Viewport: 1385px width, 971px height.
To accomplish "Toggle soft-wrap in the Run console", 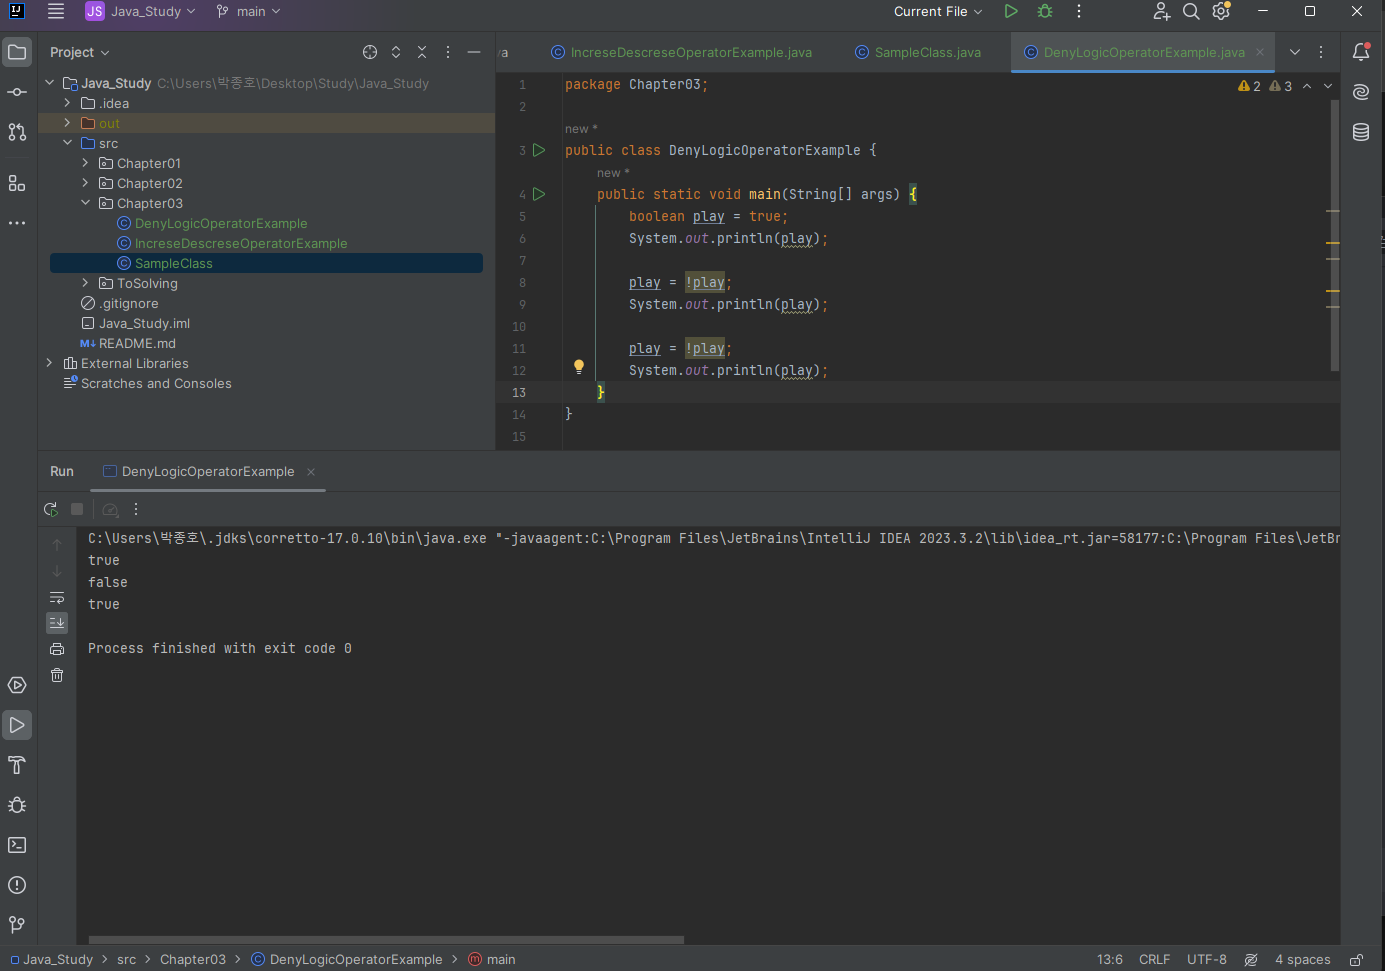I will [57, 597].
